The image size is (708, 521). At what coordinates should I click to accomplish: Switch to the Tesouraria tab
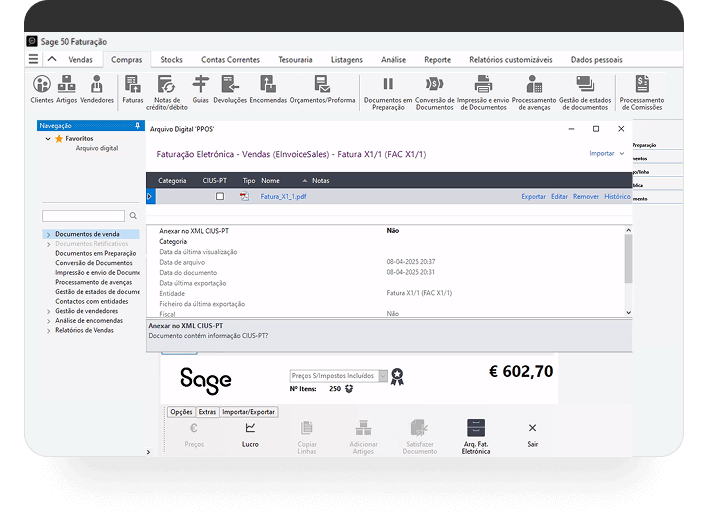(x=295, y=60)
